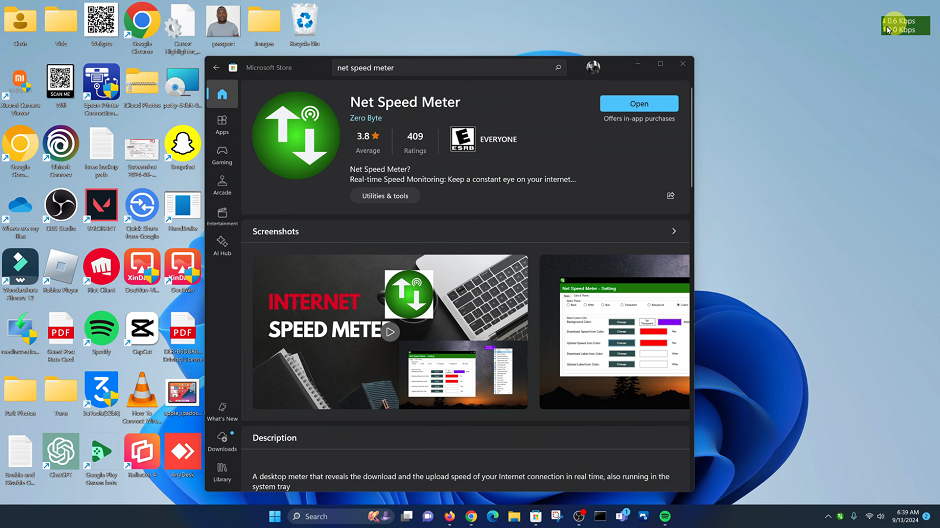Open Spotify from the taskbar
Image resolution: width=940 pixels, height=528 pixels.
click(x=665, y=516)
